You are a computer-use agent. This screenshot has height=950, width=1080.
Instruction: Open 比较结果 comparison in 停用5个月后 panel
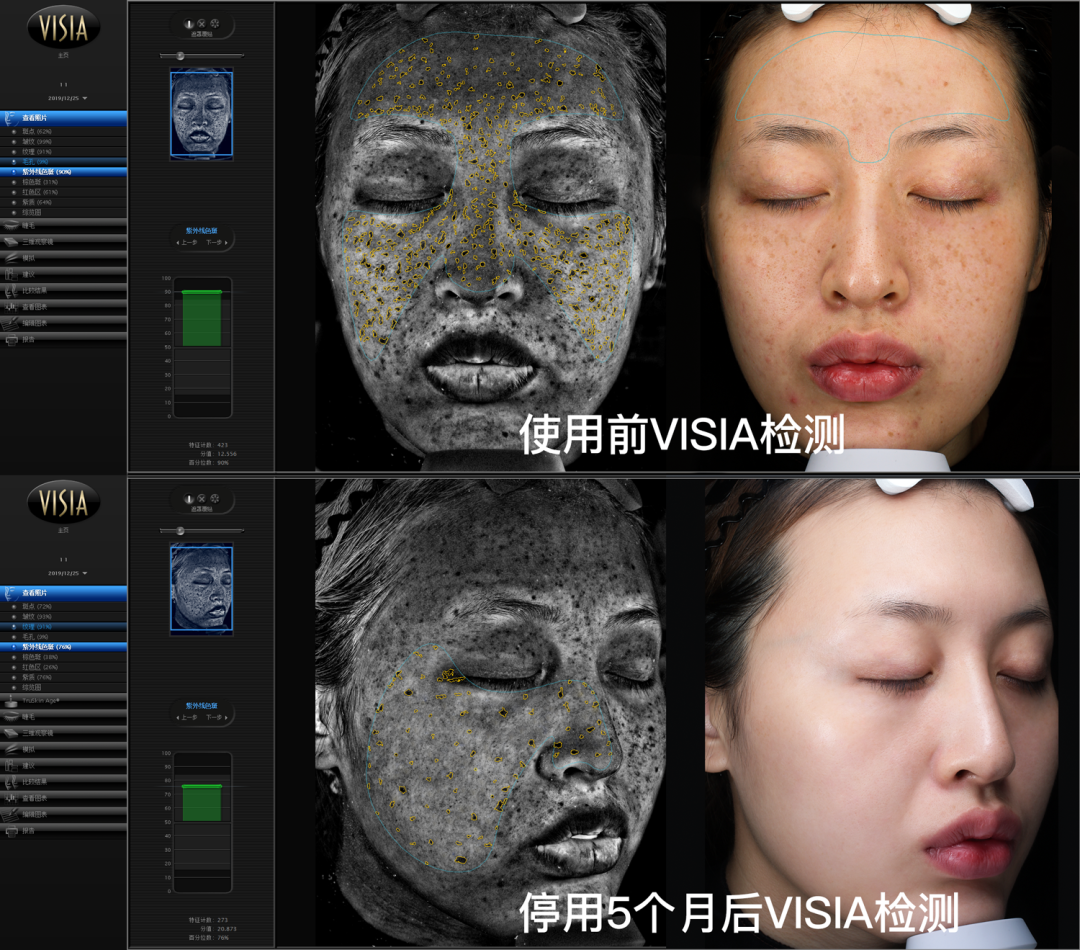[x=63, y=782]
